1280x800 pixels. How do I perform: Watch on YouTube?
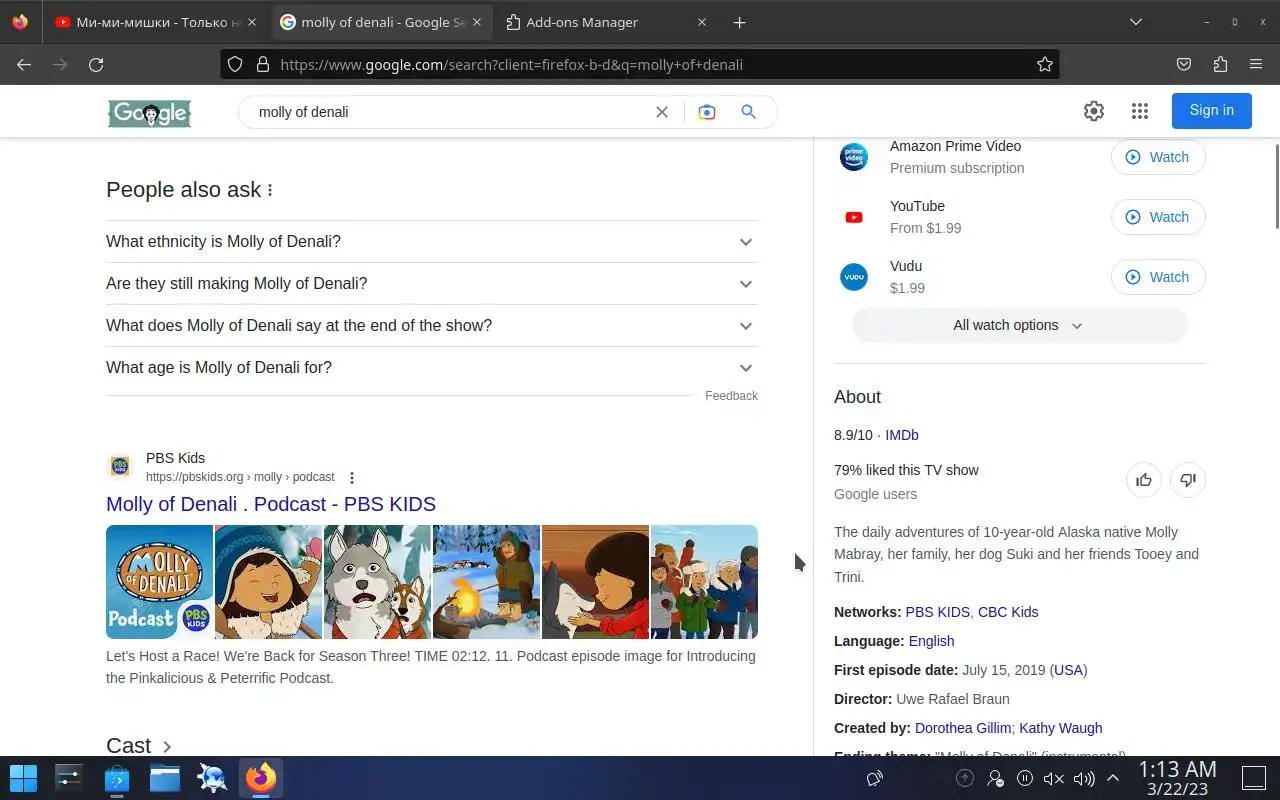pyautogui.click(x=1158, y=217)
